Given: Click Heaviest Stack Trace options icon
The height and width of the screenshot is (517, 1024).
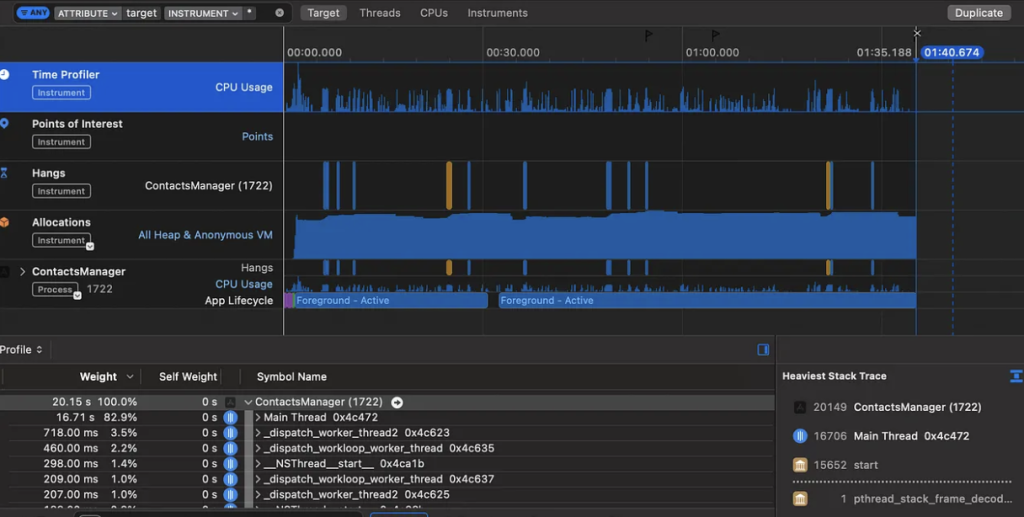Looking at the screenshot, I should pos(1016,375).
